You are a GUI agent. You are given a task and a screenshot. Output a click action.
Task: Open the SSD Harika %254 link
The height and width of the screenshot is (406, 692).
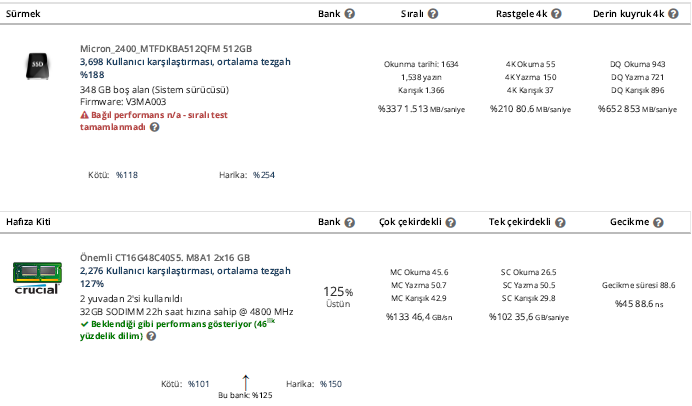click(x=263, y=175)
